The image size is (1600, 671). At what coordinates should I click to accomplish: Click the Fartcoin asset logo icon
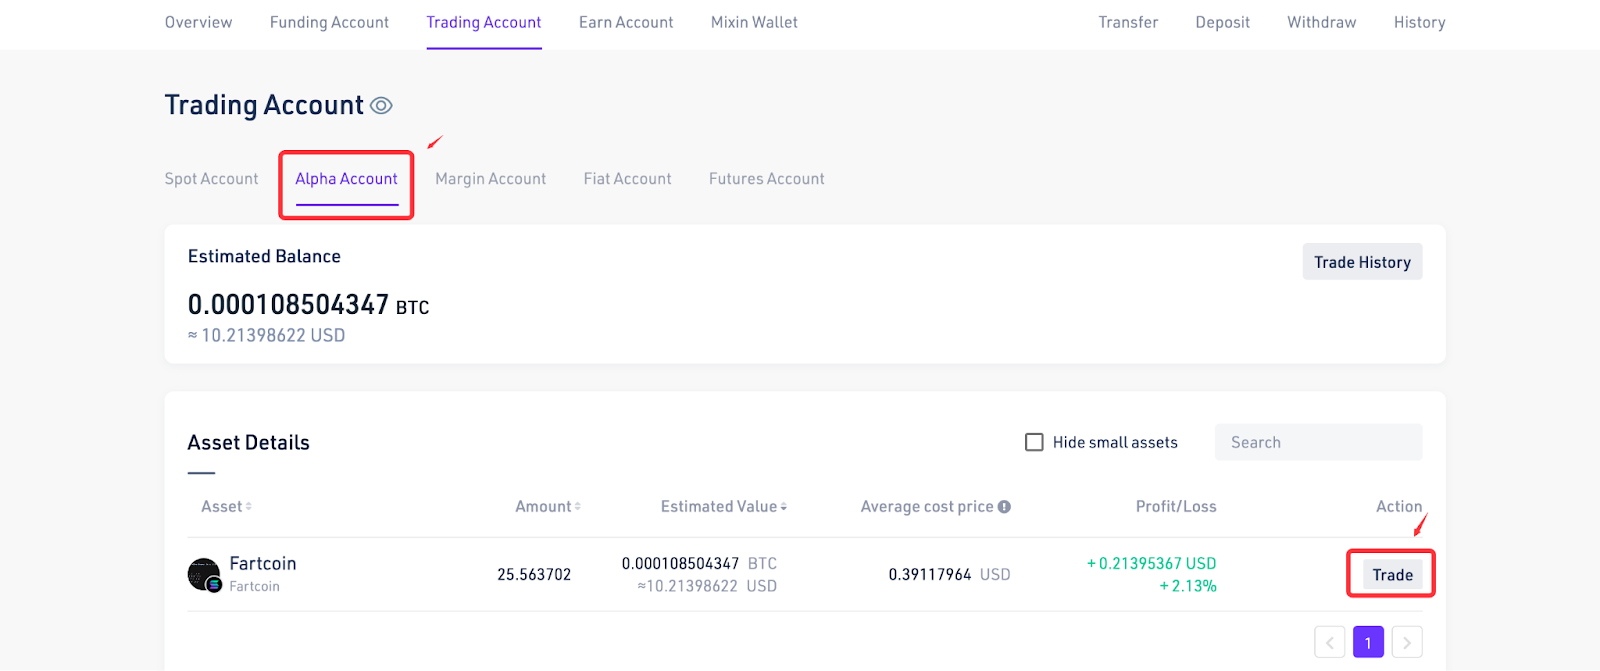204,575
